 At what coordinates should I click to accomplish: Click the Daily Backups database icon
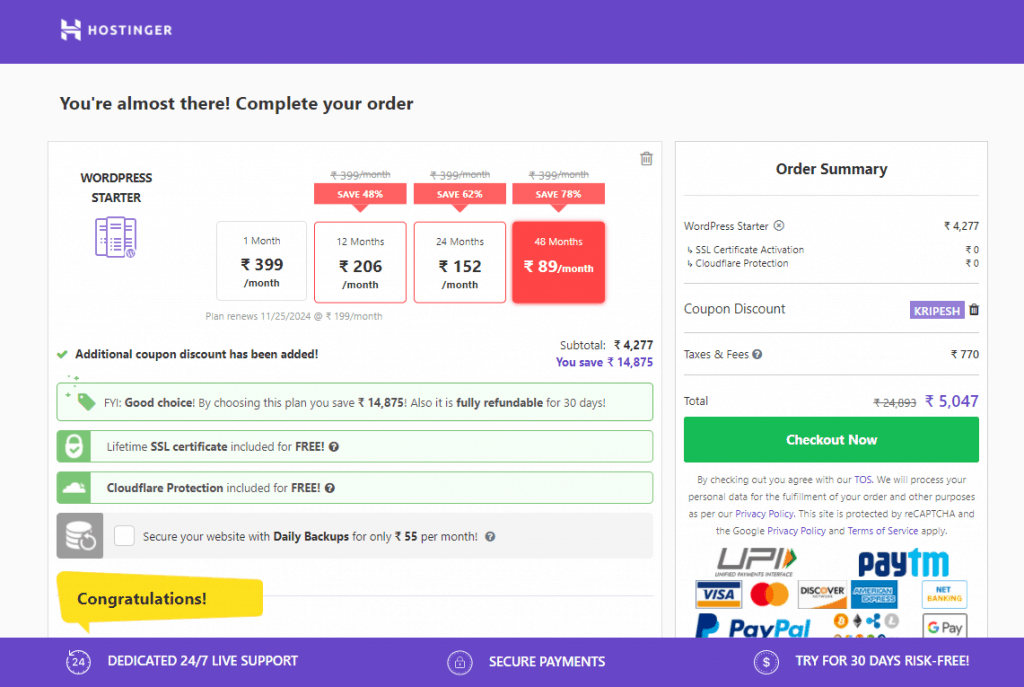pos(80,535)
